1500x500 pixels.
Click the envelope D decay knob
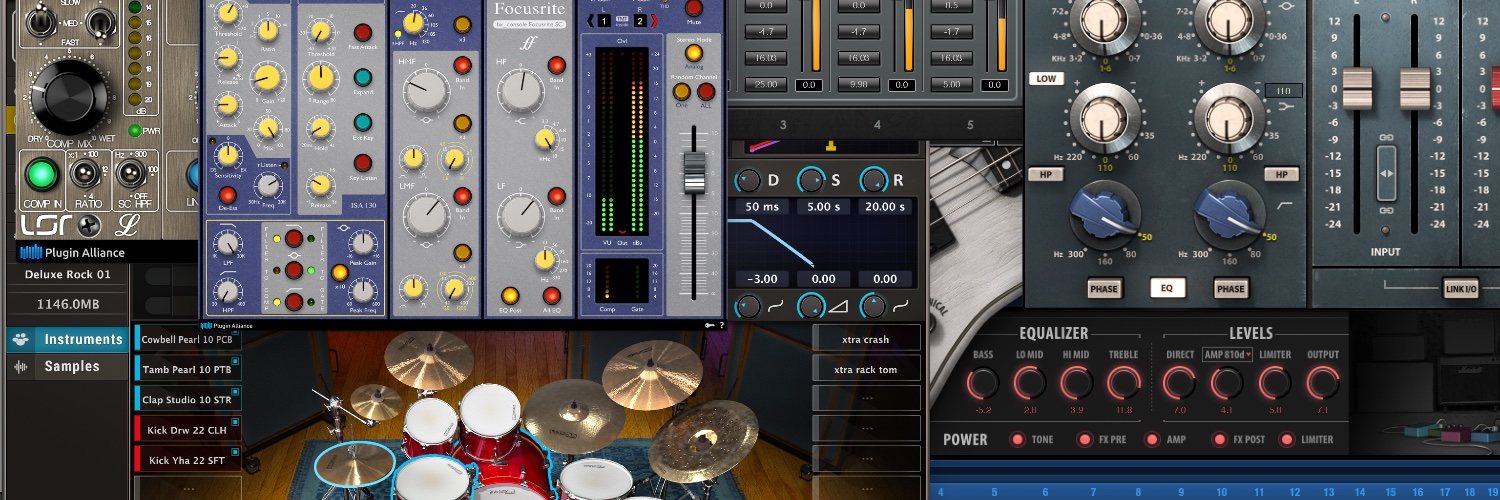pos(748,181)
